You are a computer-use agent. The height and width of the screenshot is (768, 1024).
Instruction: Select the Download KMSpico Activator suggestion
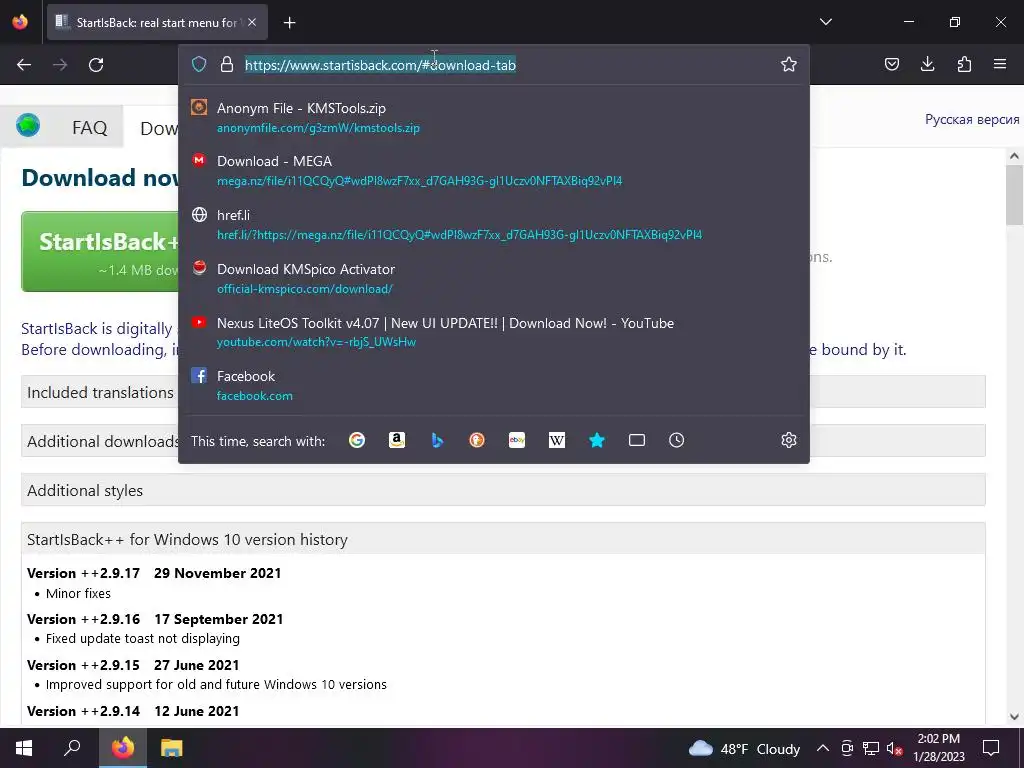(494, 278)
